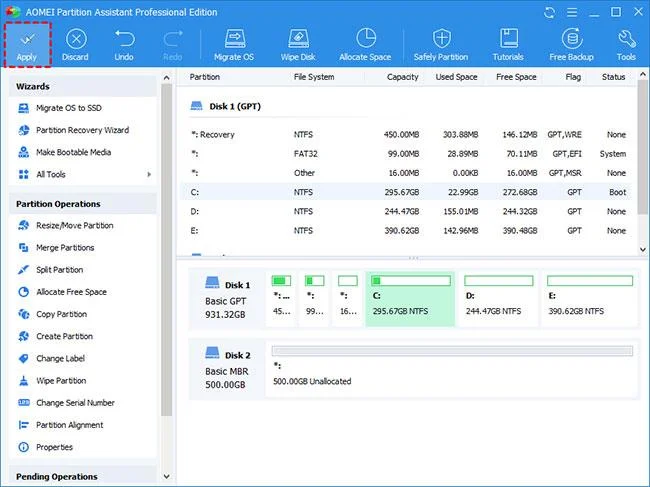Select Disk 2 Basic MBR label
This screenshot has height=487, width=650.
point(227,369)
